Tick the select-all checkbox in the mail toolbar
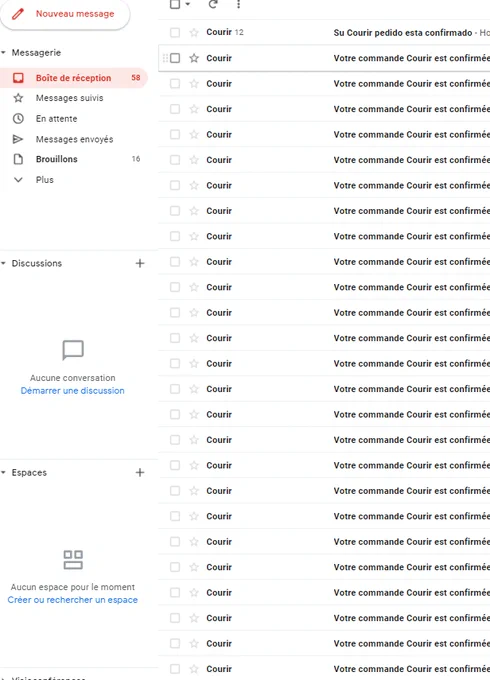The width and height of the screenshot is (490, 680). [x=175, y=4]
